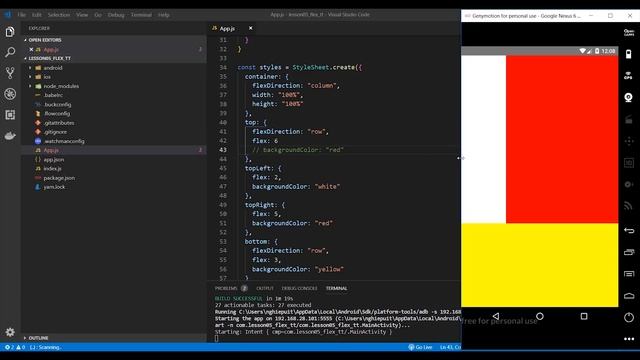Click the Go Live status bar button
The image size is (640, 360).
[x=420, y=347]
